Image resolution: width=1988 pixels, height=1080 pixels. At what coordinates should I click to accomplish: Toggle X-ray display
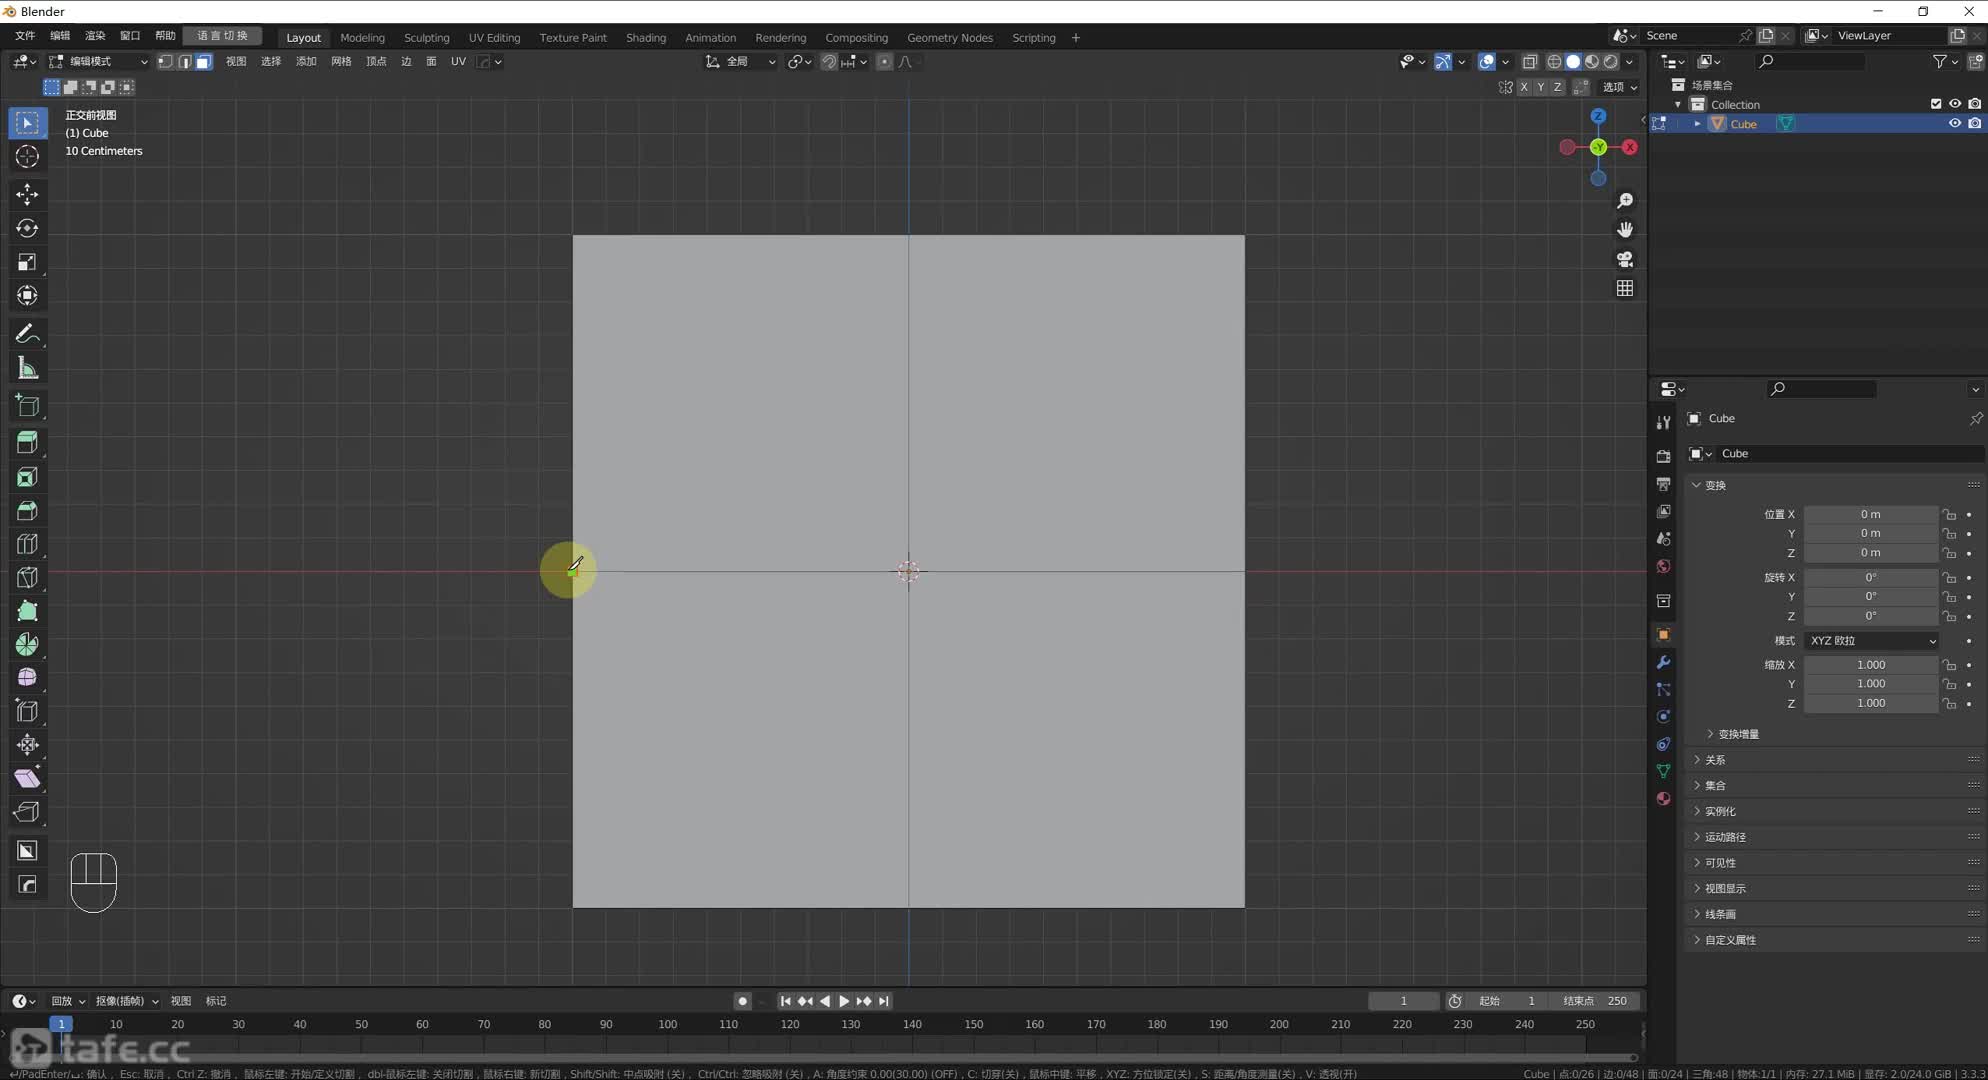(x=1529, y=62)
